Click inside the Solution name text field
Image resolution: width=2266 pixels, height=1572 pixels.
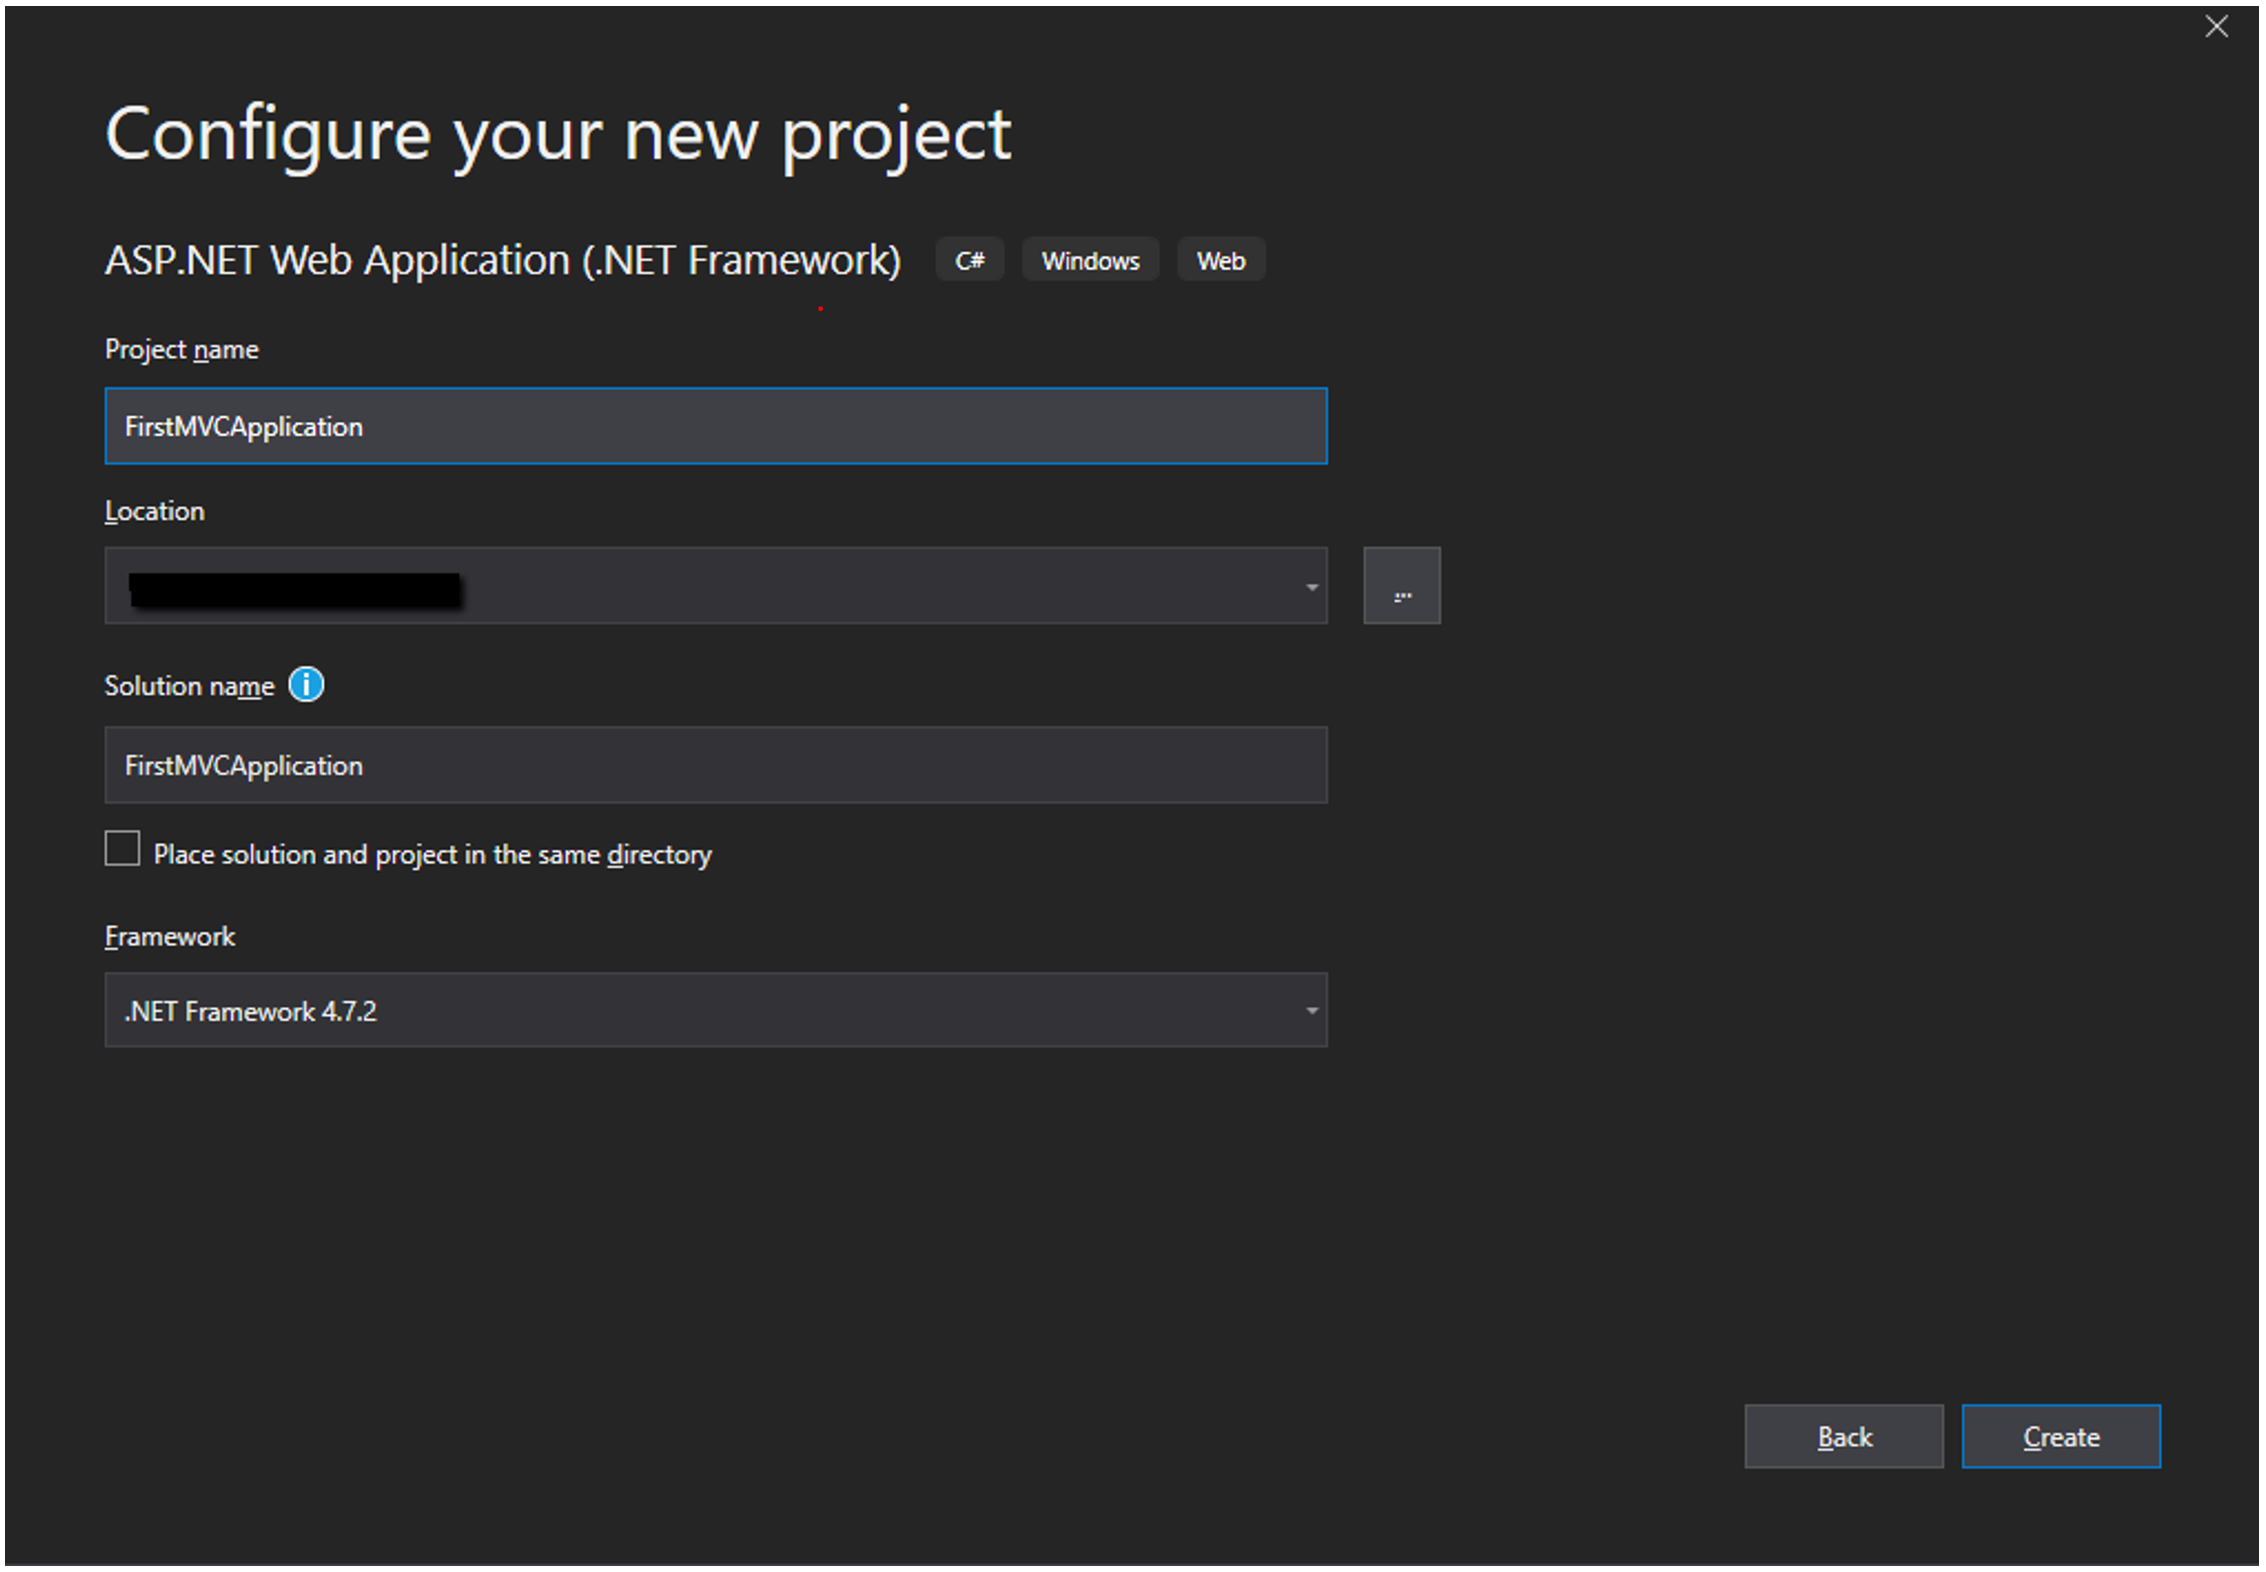click(x=716, y=766)
